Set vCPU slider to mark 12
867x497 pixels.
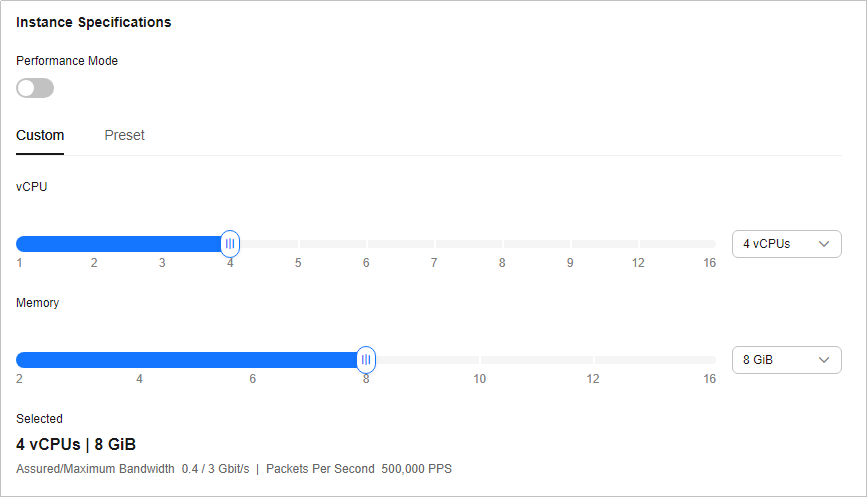click(x=638, y=243)
